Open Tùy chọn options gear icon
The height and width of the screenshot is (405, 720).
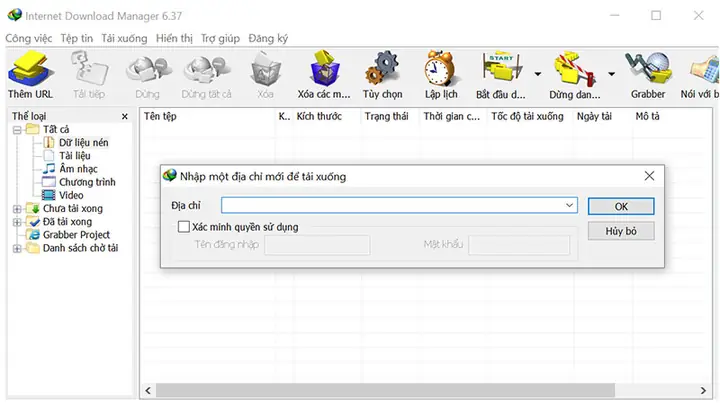point(382,69)
